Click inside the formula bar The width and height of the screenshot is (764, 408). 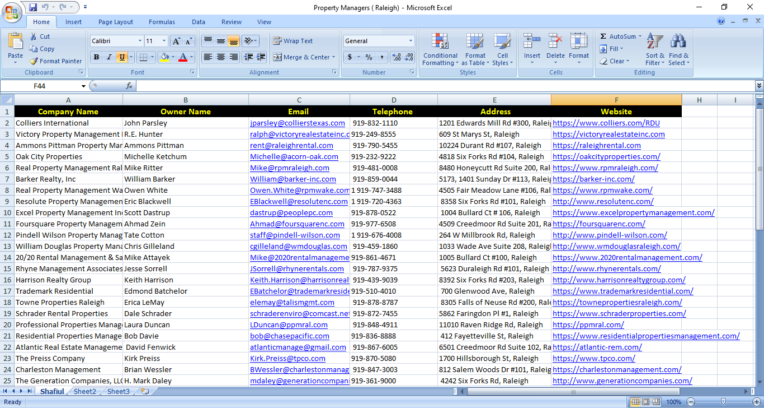point(445,86)
